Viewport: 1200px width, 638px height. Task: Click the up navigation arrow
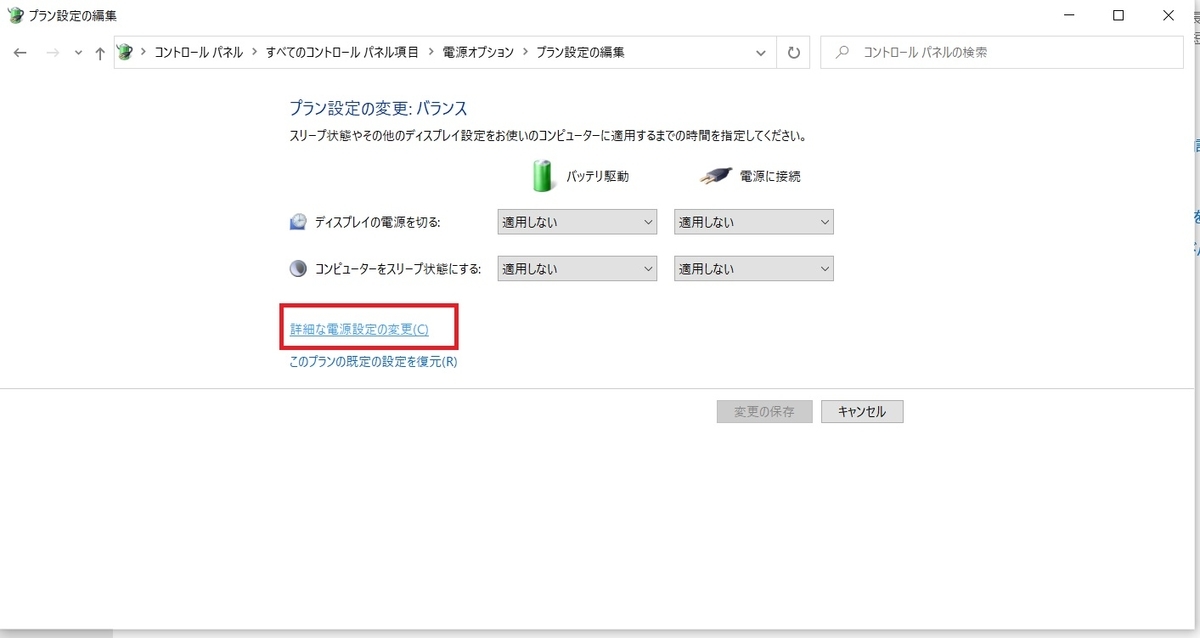click(100, 52)
